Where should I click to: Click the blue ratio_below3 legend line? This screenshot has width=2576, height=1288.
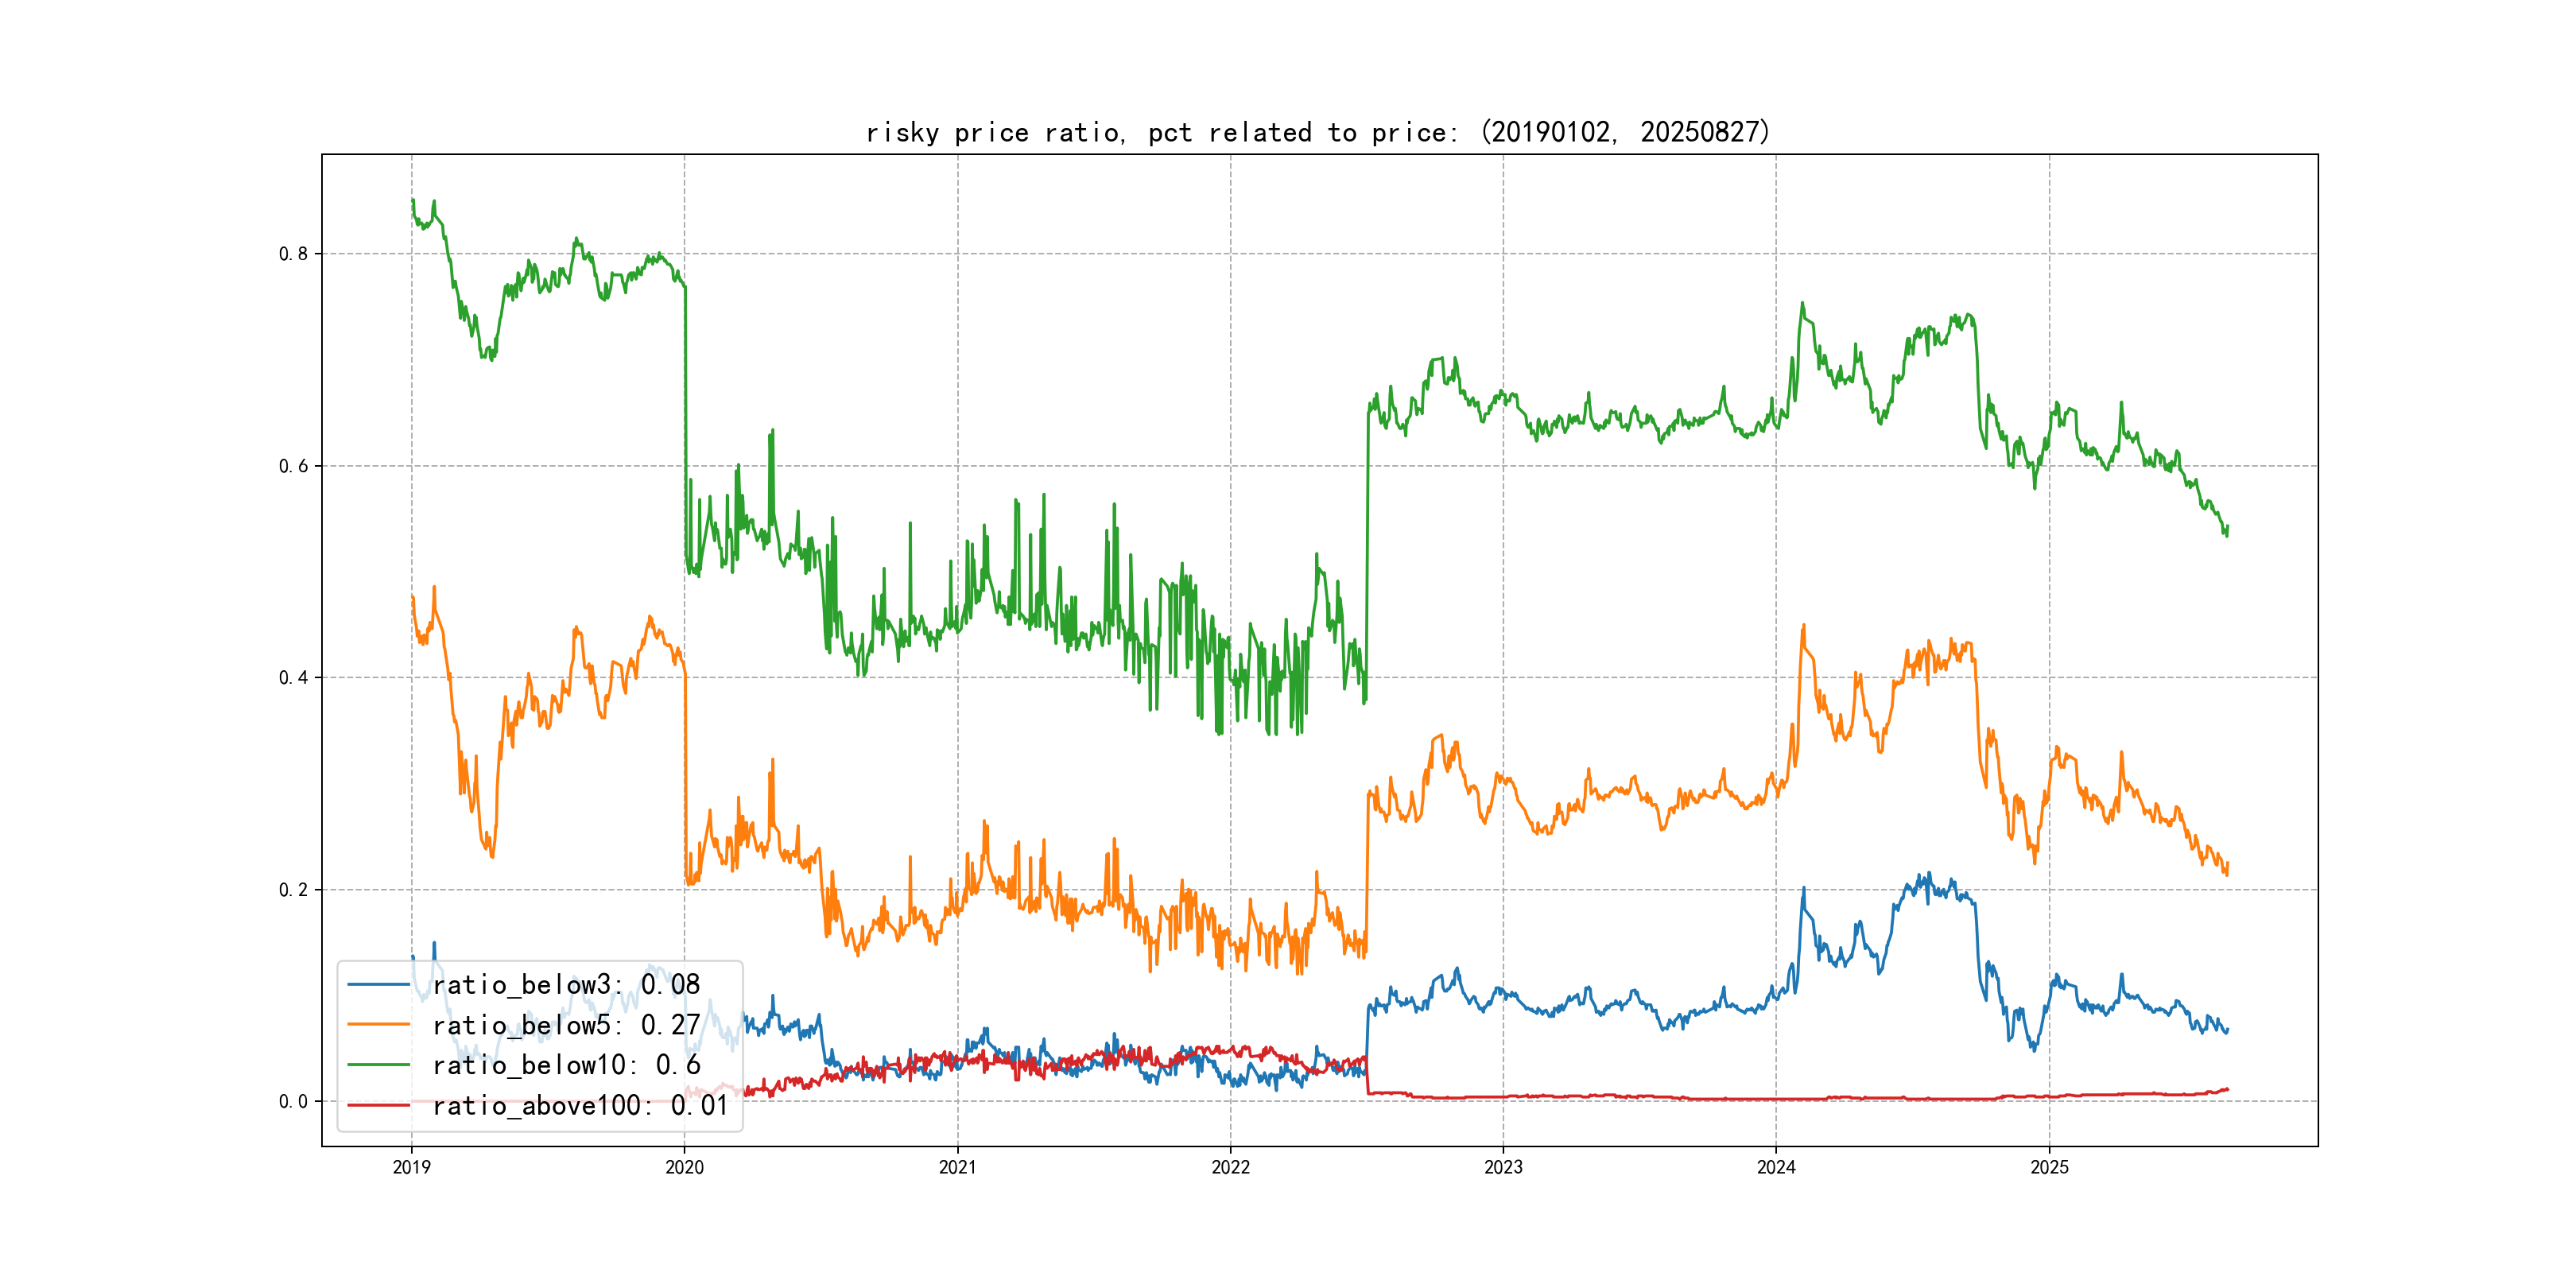pos(378,985)
